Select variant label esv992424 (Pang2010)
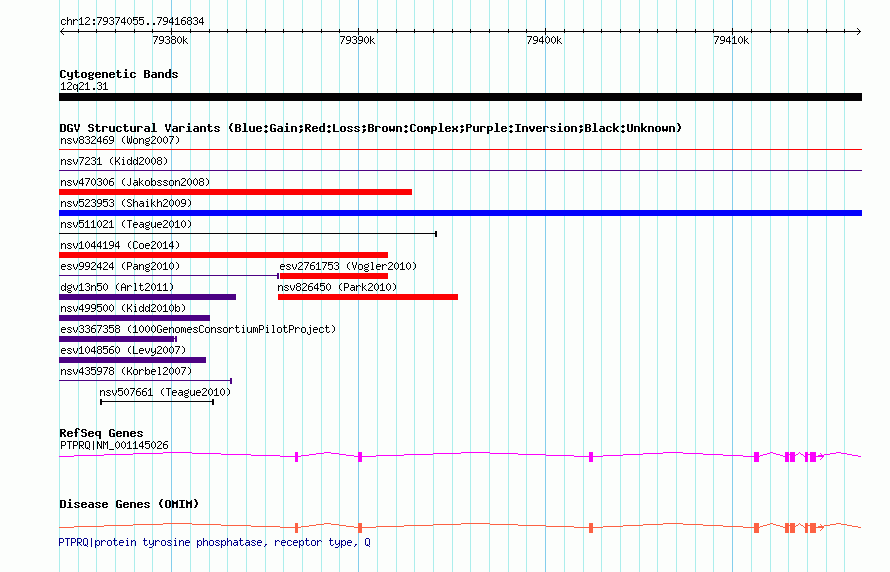Screen dimensions: 890x572 click(x=120, y=266)
